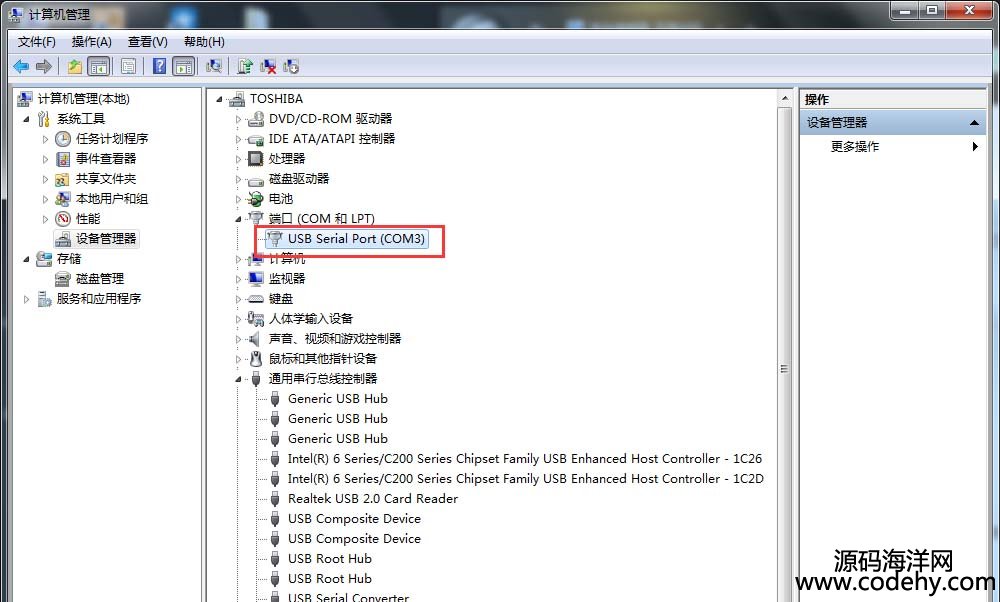Viewport: 1000px width, 602px height.
Task: Click the device list scrollbar up arrow
Action: [x=784, y=99]
